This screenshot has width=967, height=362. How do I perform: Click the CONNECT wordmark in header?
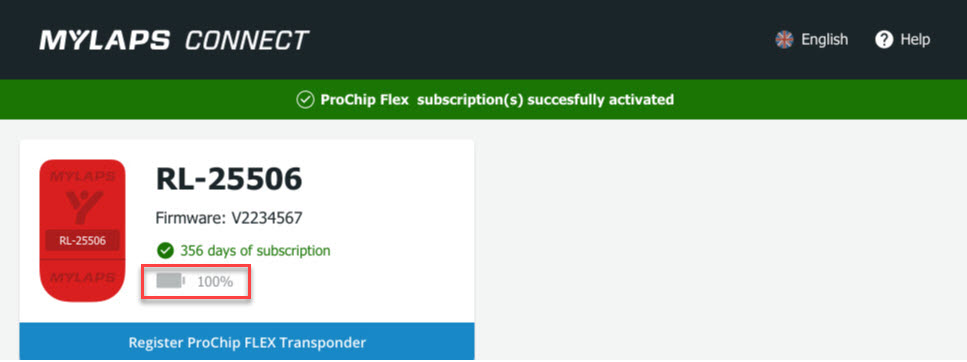pyautogui.click(x=247, y=41)
